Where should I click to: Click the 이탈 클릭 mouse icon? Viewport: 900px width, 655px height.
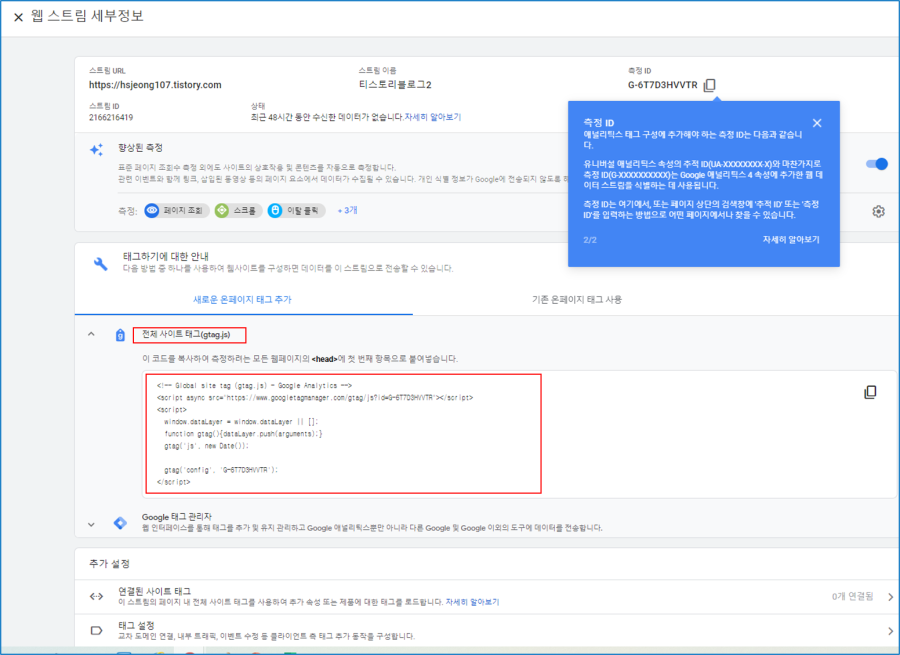(x=275, y=211)
